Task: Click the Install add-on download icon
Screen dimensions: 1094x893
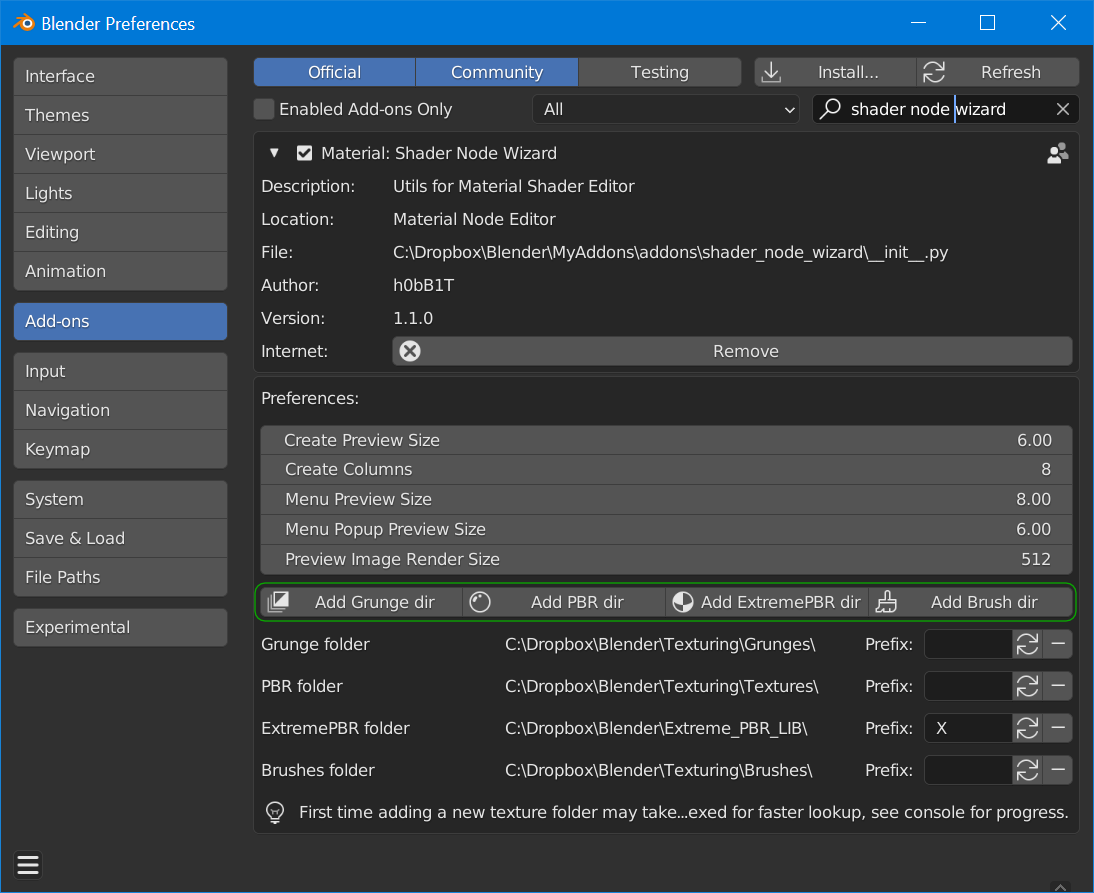Action: [x=771, y=72]
